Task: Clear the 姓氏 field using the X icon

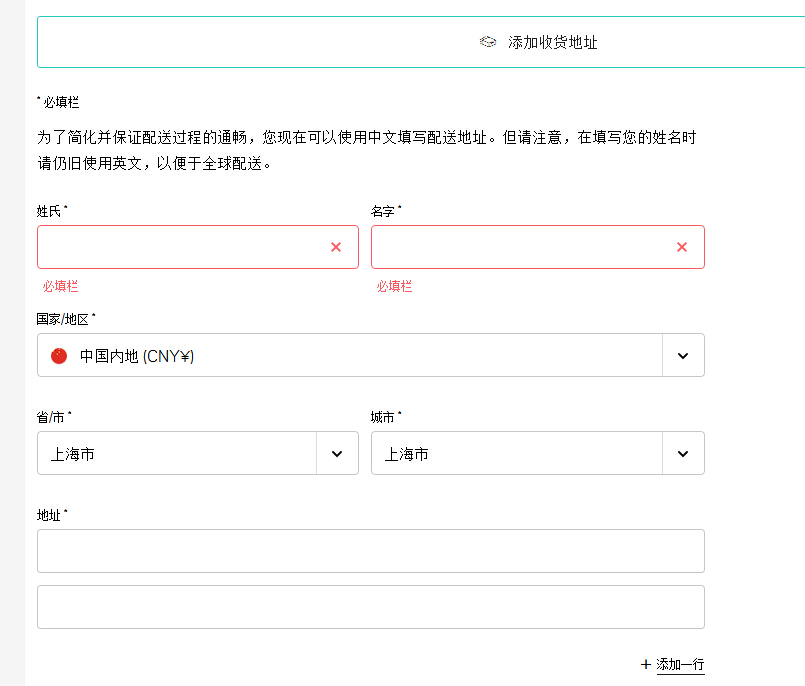Action: [336, 247]
